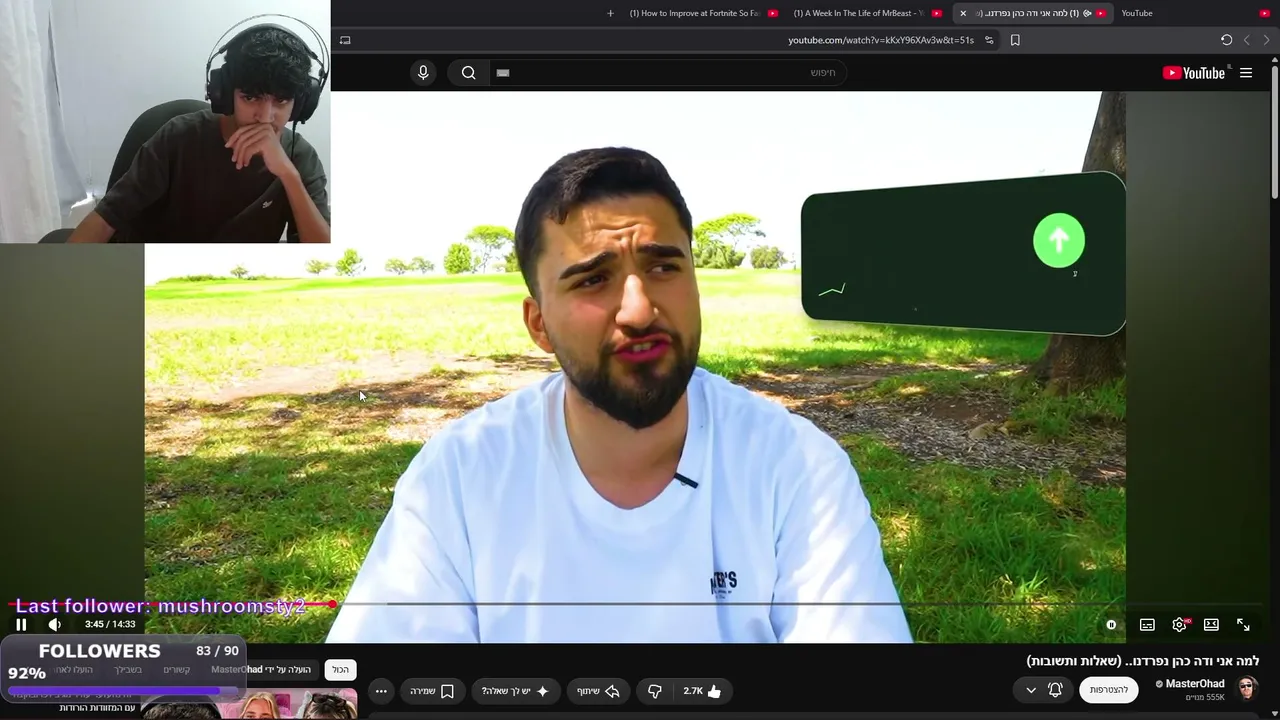Viewport: 1280px width, 720px height.
Task: Mute the video with the speaker icon
Action: click(x=55, y=624)
